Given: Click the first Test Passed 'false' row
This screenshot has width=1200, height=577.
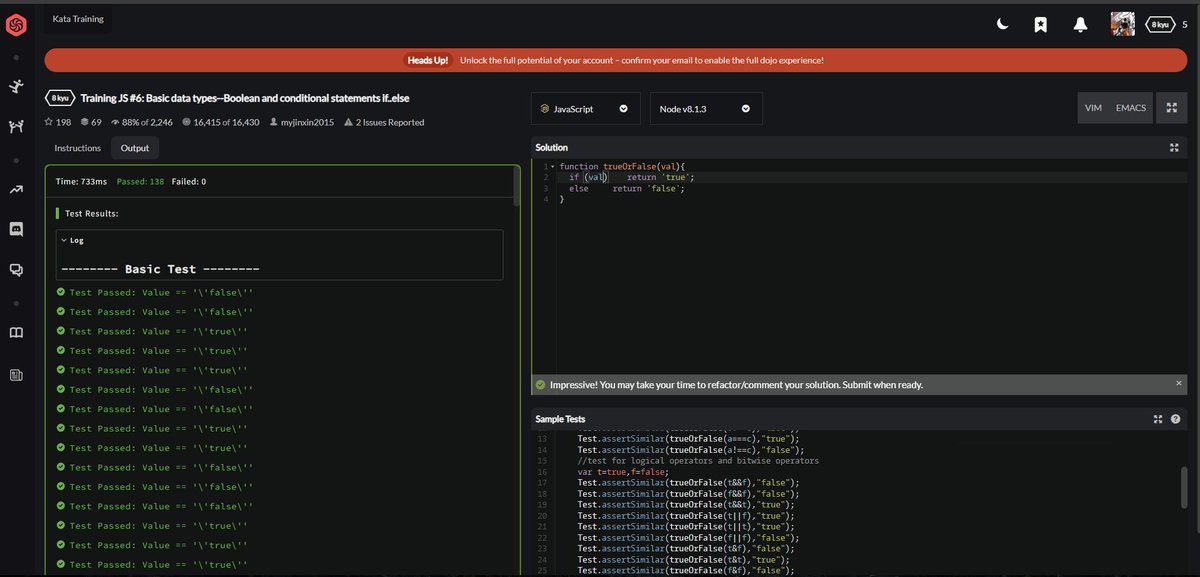Looking at the screenshot, I should pos(153,292).
